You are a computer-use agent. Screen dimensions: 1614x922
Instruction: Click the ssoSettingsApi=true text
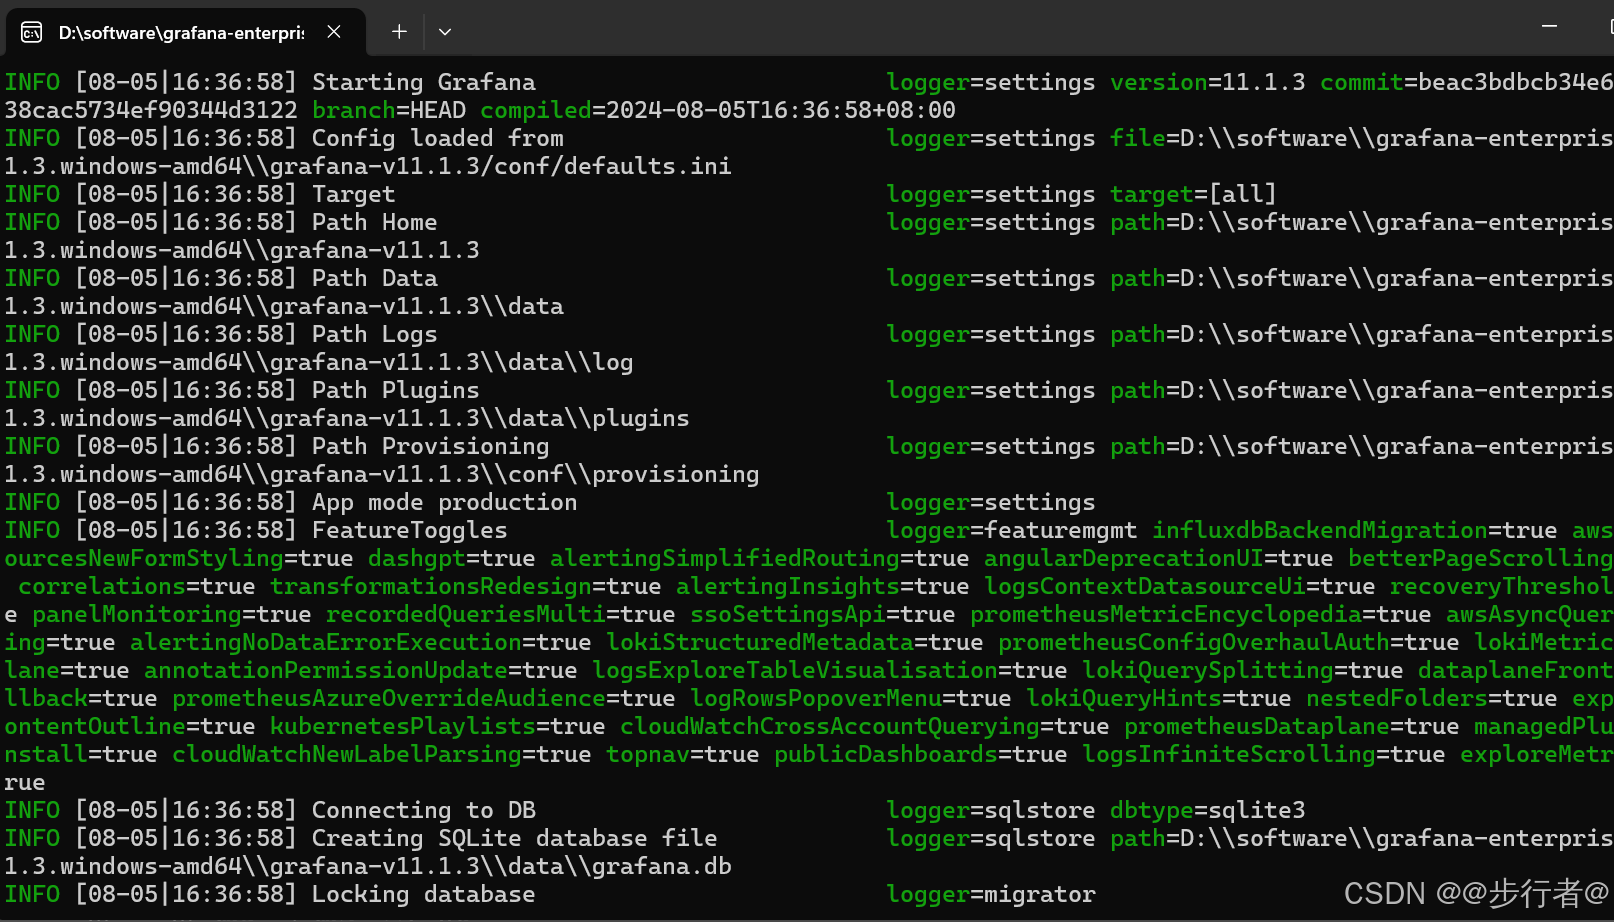click(x=823, y=614)
